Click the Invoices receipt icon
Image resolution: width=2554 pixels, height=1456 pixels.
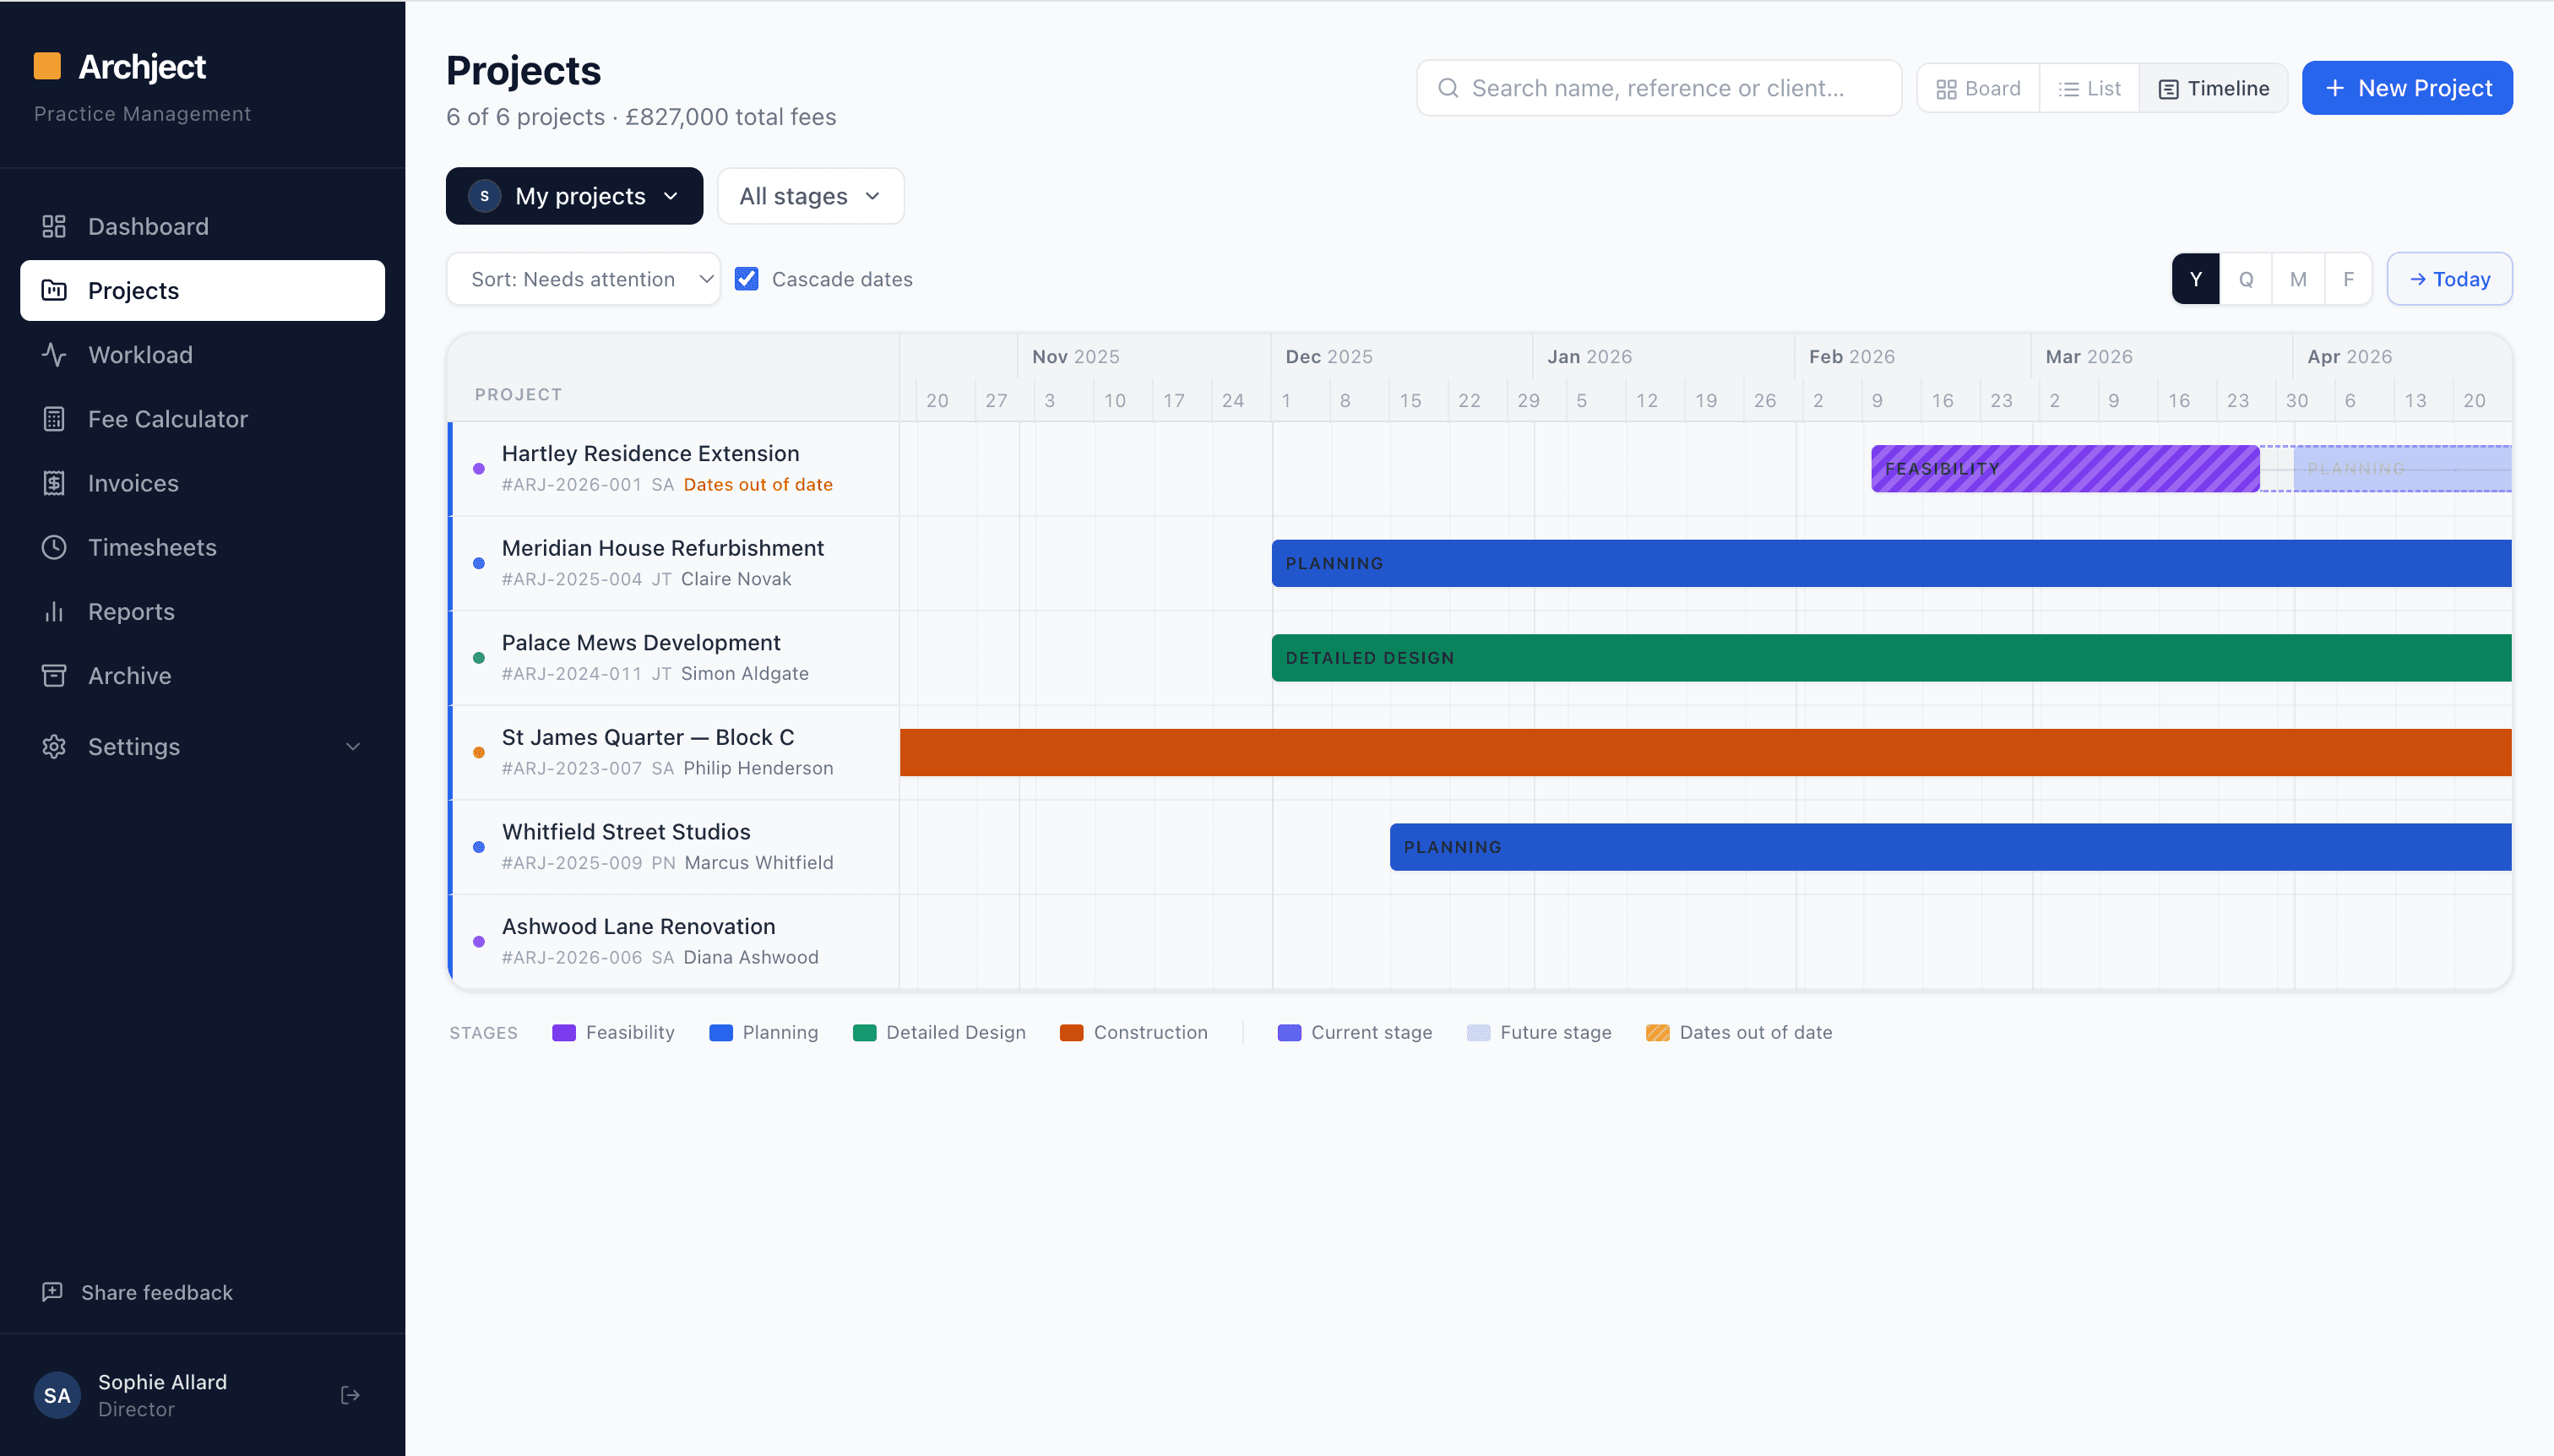pos(54,483)
